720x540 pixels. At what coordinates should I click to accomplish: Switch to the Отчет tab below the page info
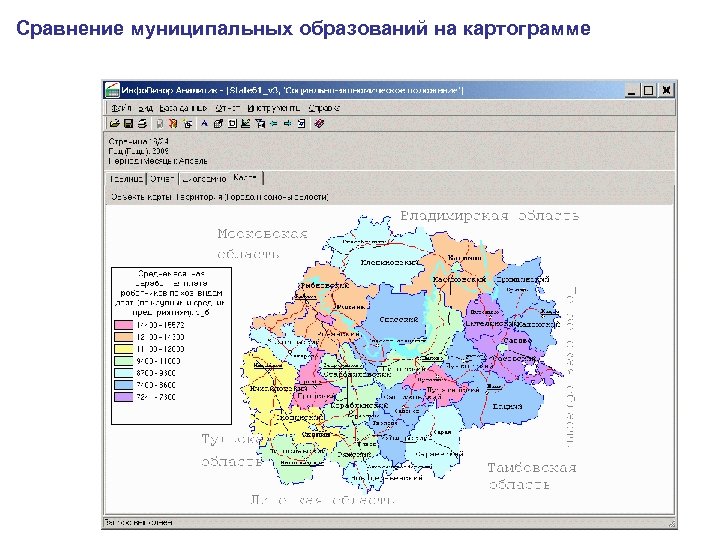(x=163, y=179)
